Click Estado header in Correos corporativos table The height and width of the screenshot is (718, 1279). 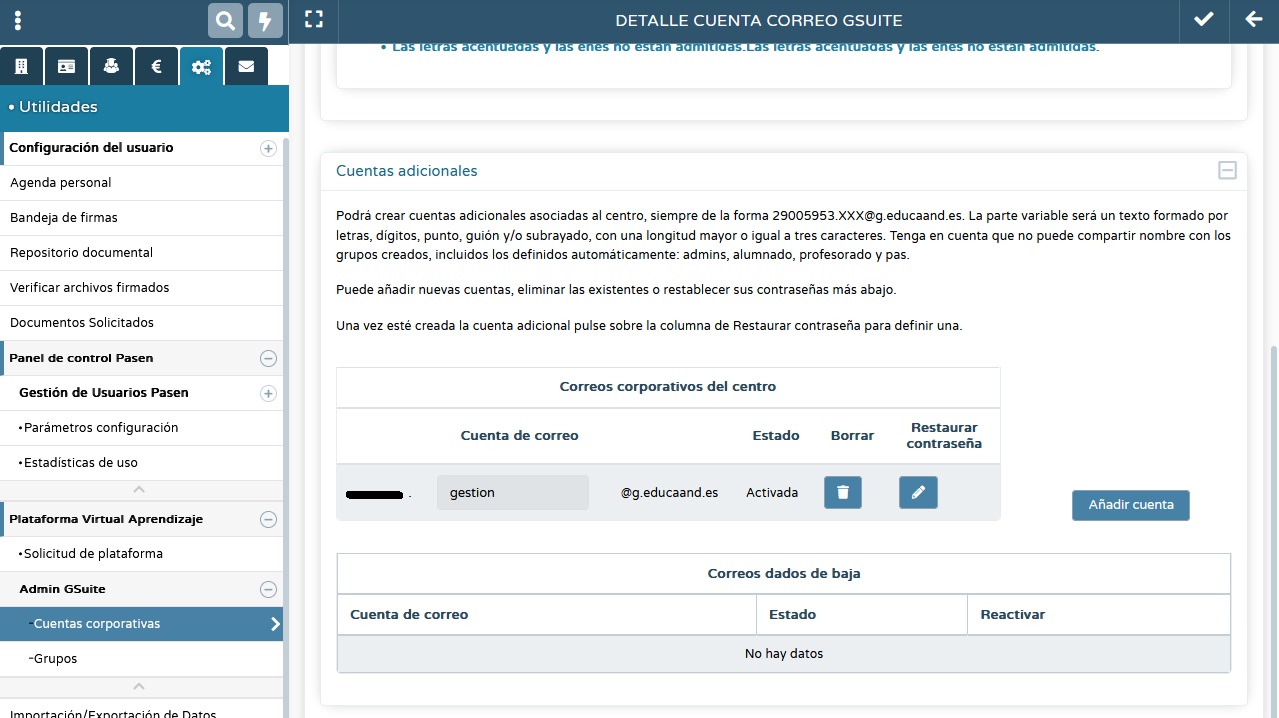[776, 436]
